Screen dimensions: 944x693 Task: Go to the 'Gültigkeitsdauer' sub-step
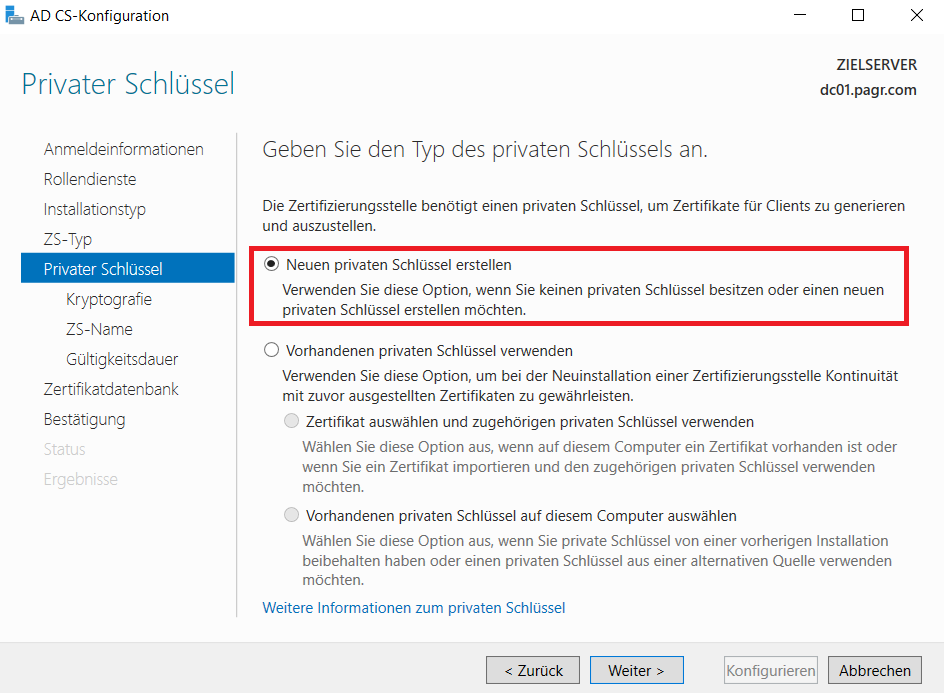pyautogui.click(x=122, y=359)
